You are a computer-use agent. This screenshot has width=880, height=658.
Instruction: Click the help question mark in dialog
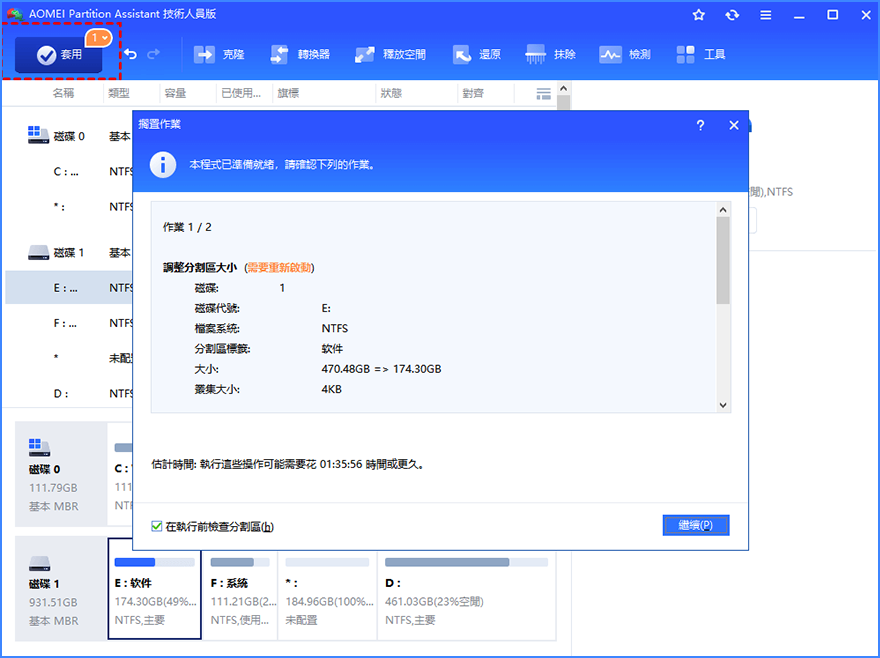pos(700,125)
